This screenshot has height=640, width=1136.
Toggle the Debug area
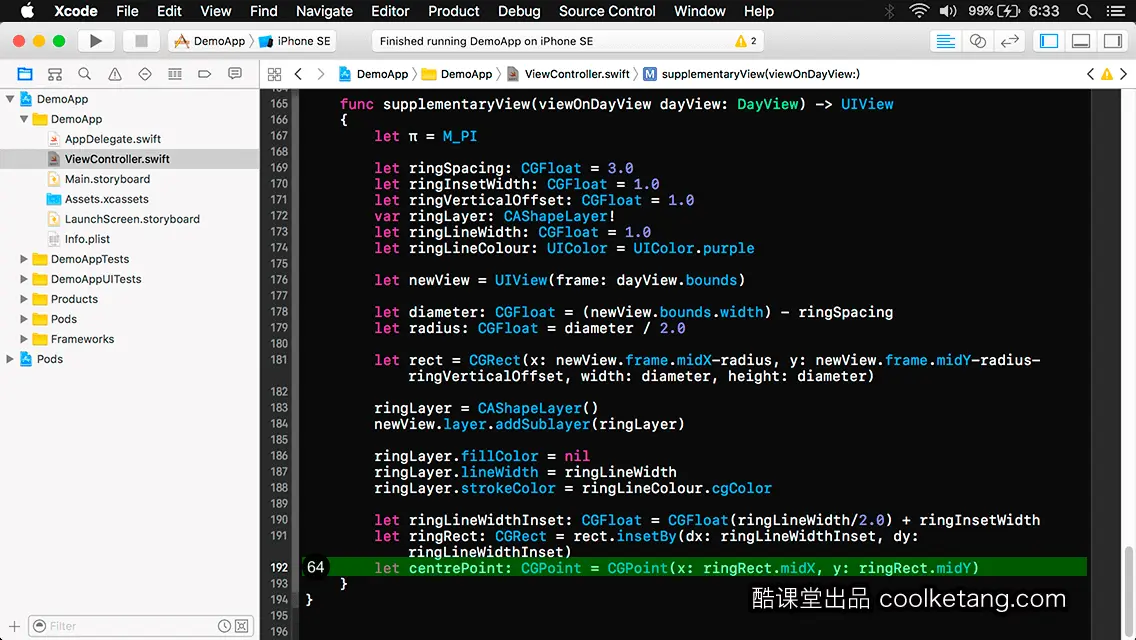coord(1081,41)
